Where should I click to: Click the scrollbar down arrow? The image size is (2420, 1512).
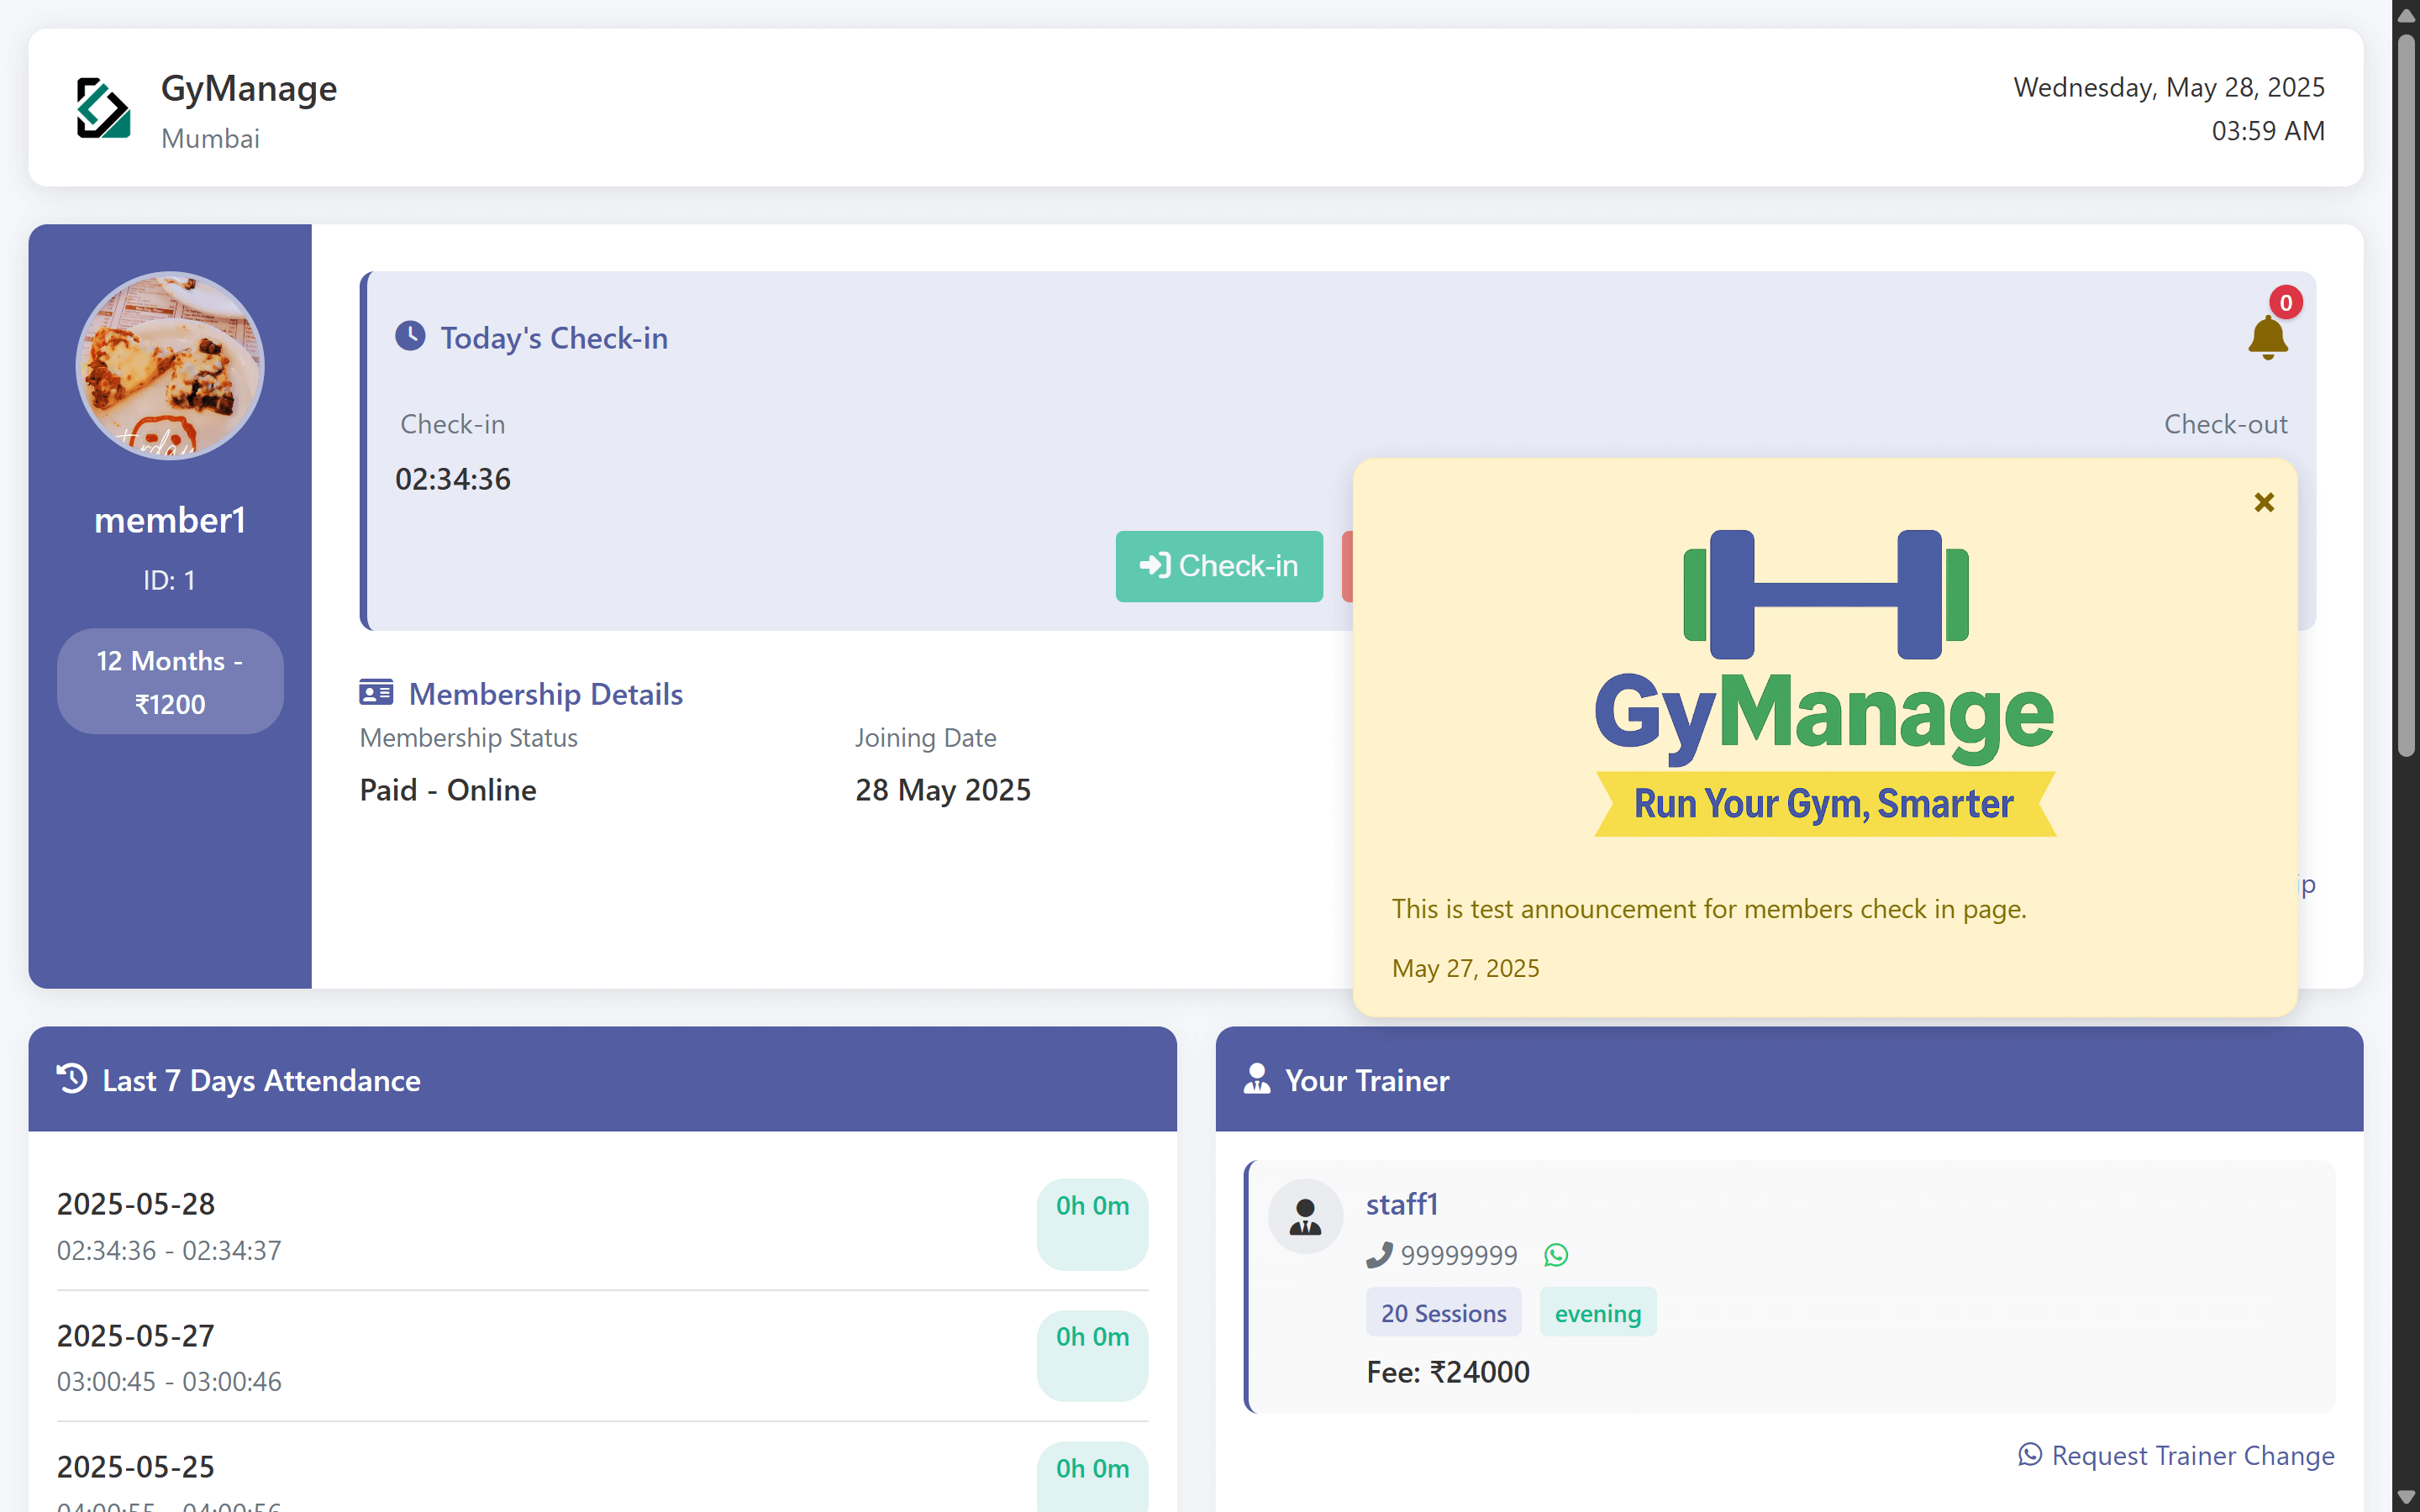pos(2407,1497)
